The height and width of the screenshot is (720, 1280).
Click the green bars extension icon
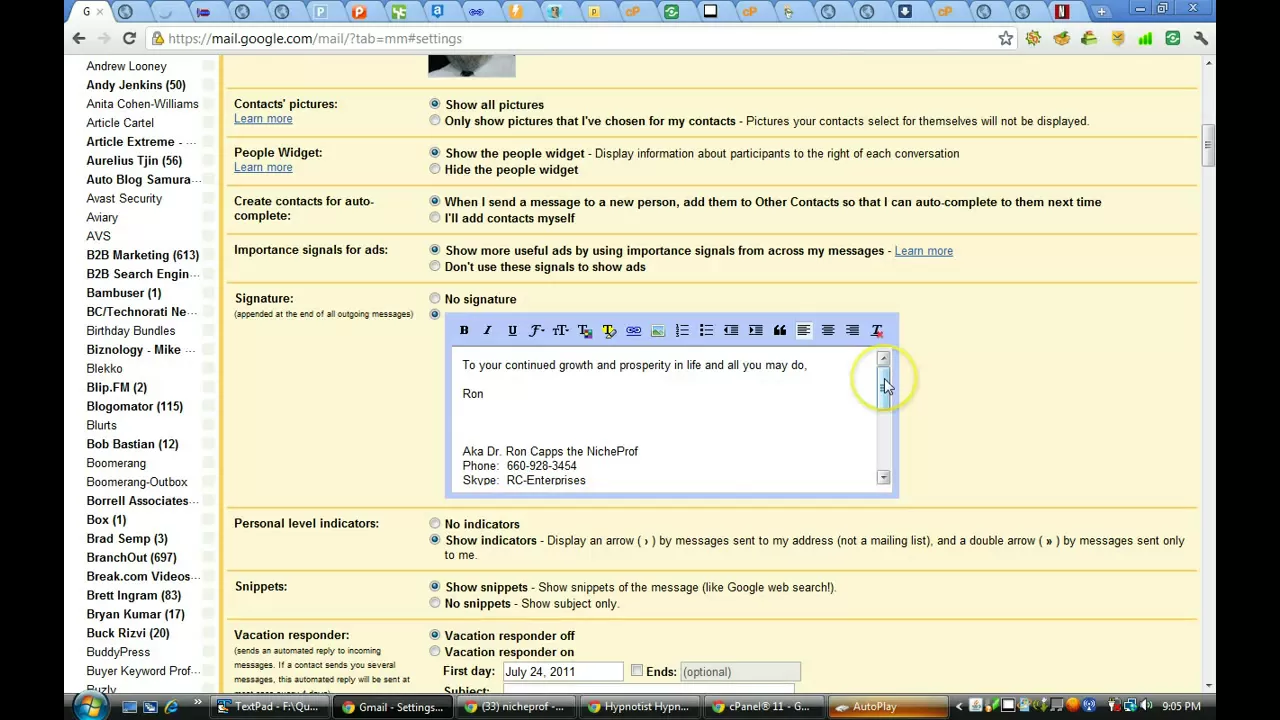[1145, 38]
